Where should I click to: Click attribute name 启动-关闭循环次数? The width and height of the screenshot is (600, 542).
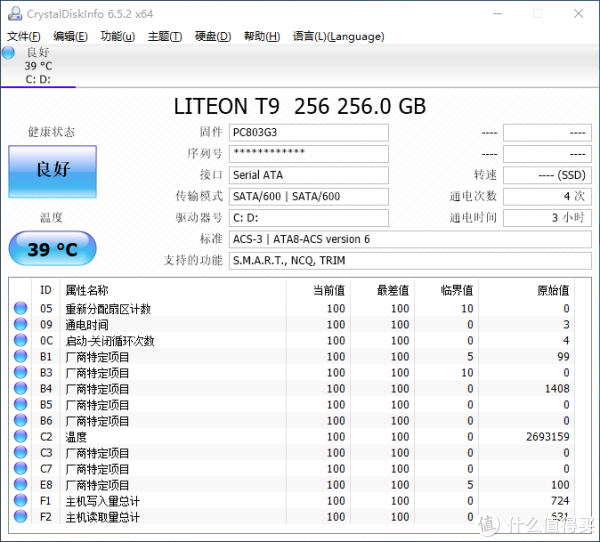tap(110, 341)
